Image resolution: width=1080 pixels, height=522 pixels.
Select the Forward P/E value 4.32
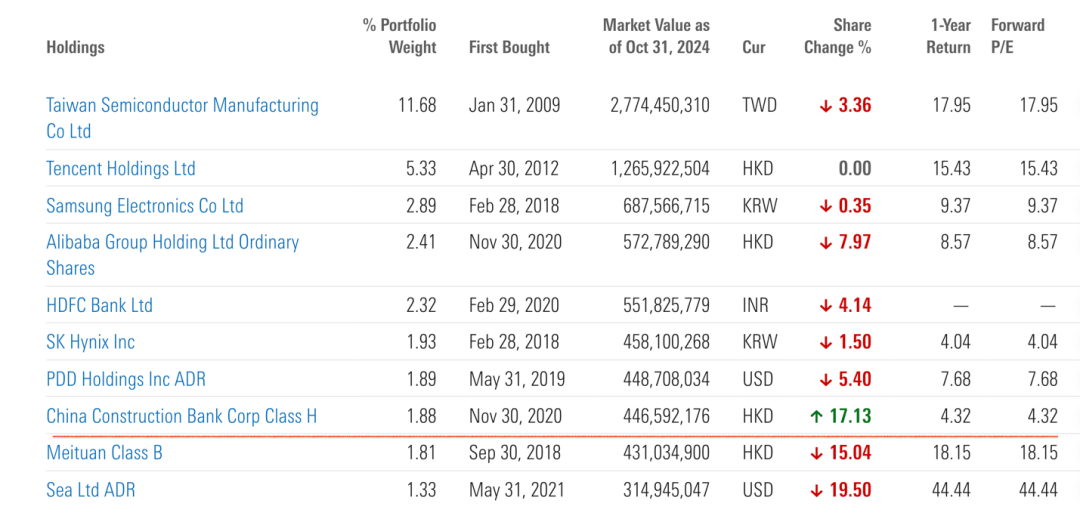(x=1043, y=416)
